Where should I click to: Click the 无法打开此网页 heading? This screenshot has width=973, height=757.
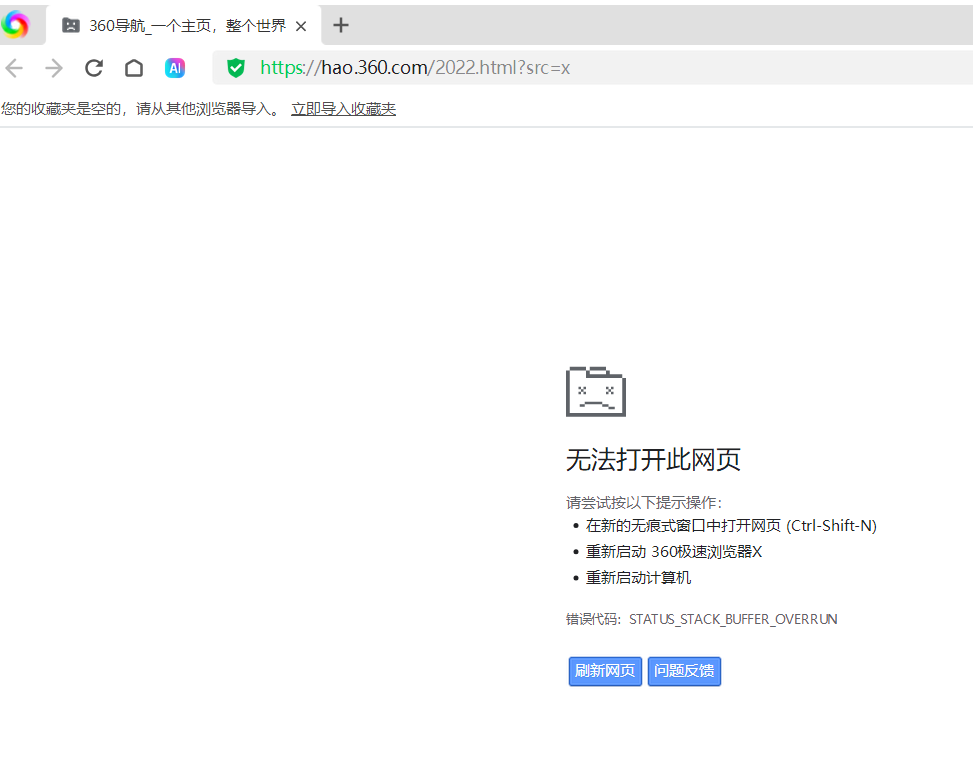tap(653, 460)
